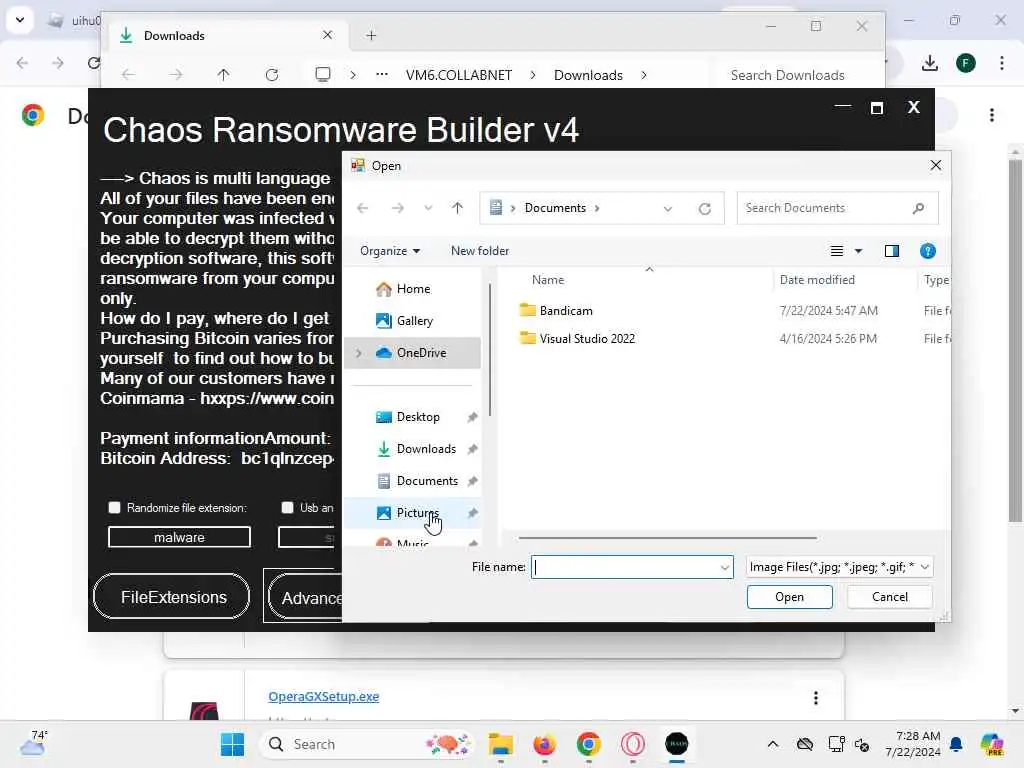
Task: Click New folder in the Open dialog
Action: pyautogui.click(x=480, y=251)
